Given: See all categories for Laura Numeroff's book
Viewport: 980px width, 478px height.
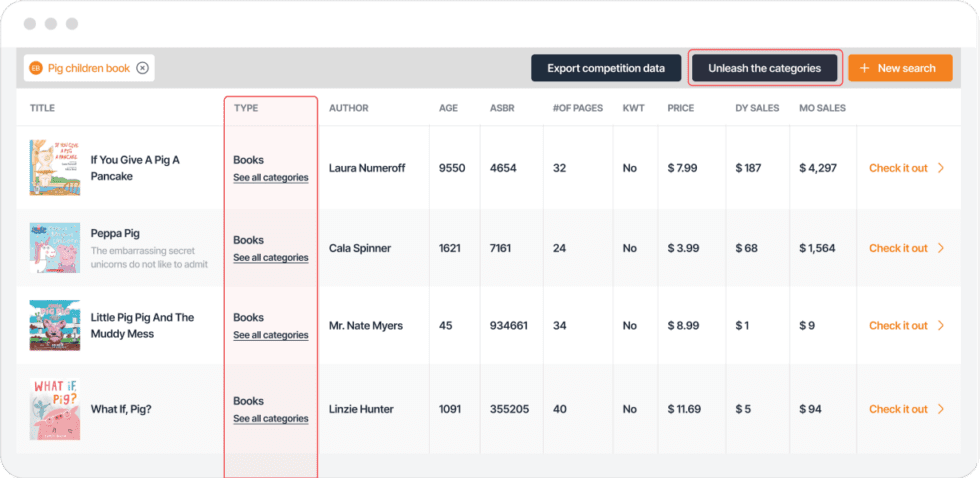Looking at the screenshot, I should 270,178.
